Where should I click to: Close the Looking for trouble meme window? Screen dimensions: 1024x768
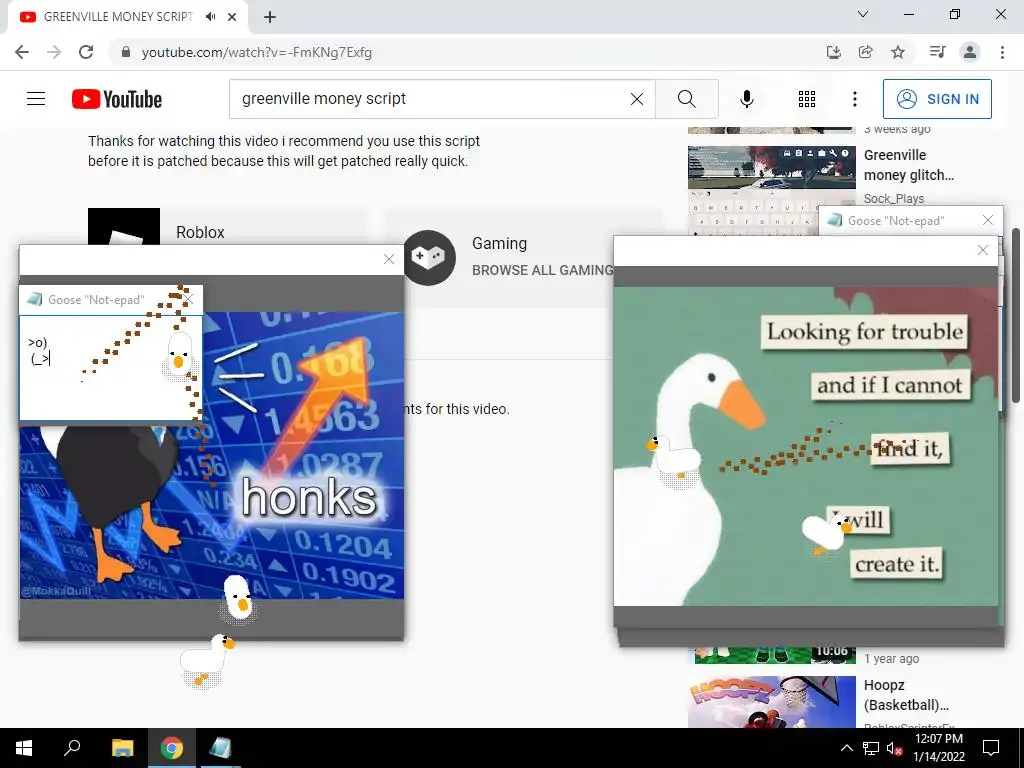[x=982, y=250]
